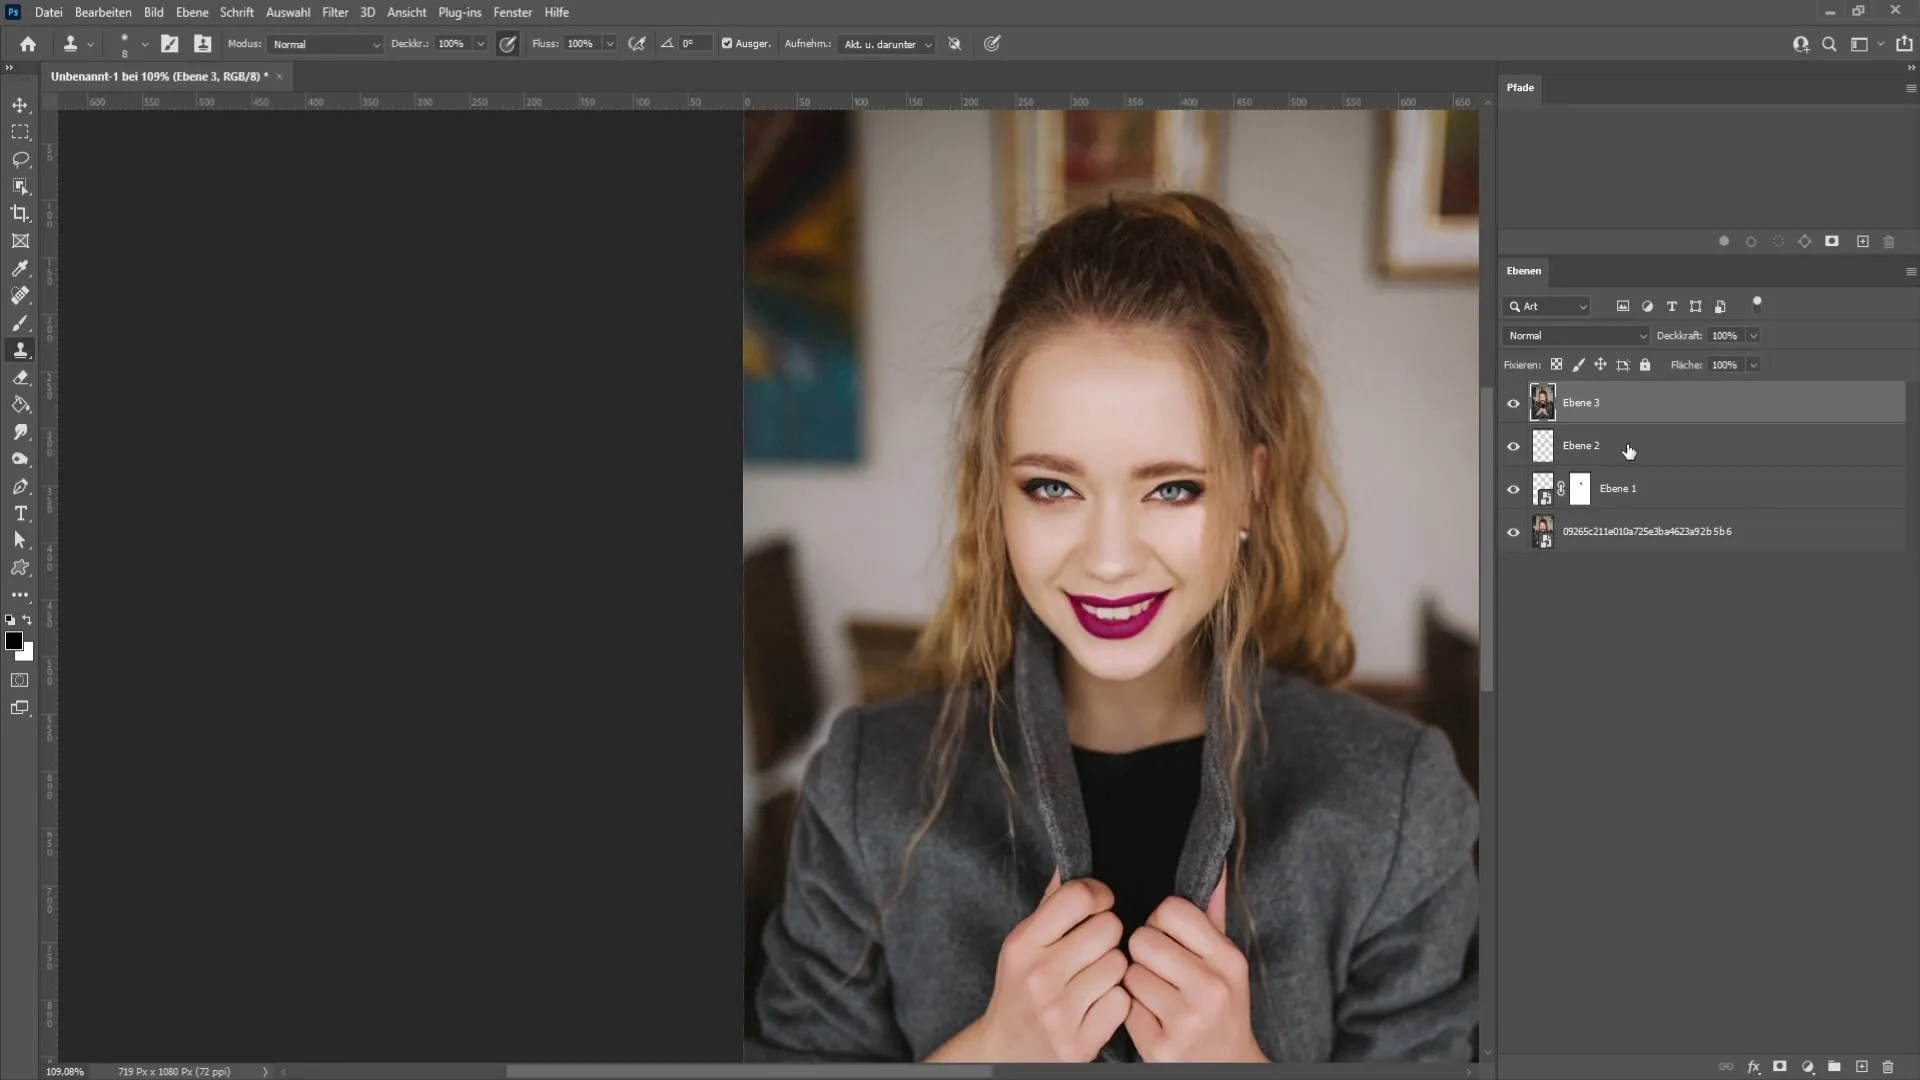Hide Ebene 2 layer
Image resolution: width=1920 pixels, height=1080 pixels.
pos(1513,446)
